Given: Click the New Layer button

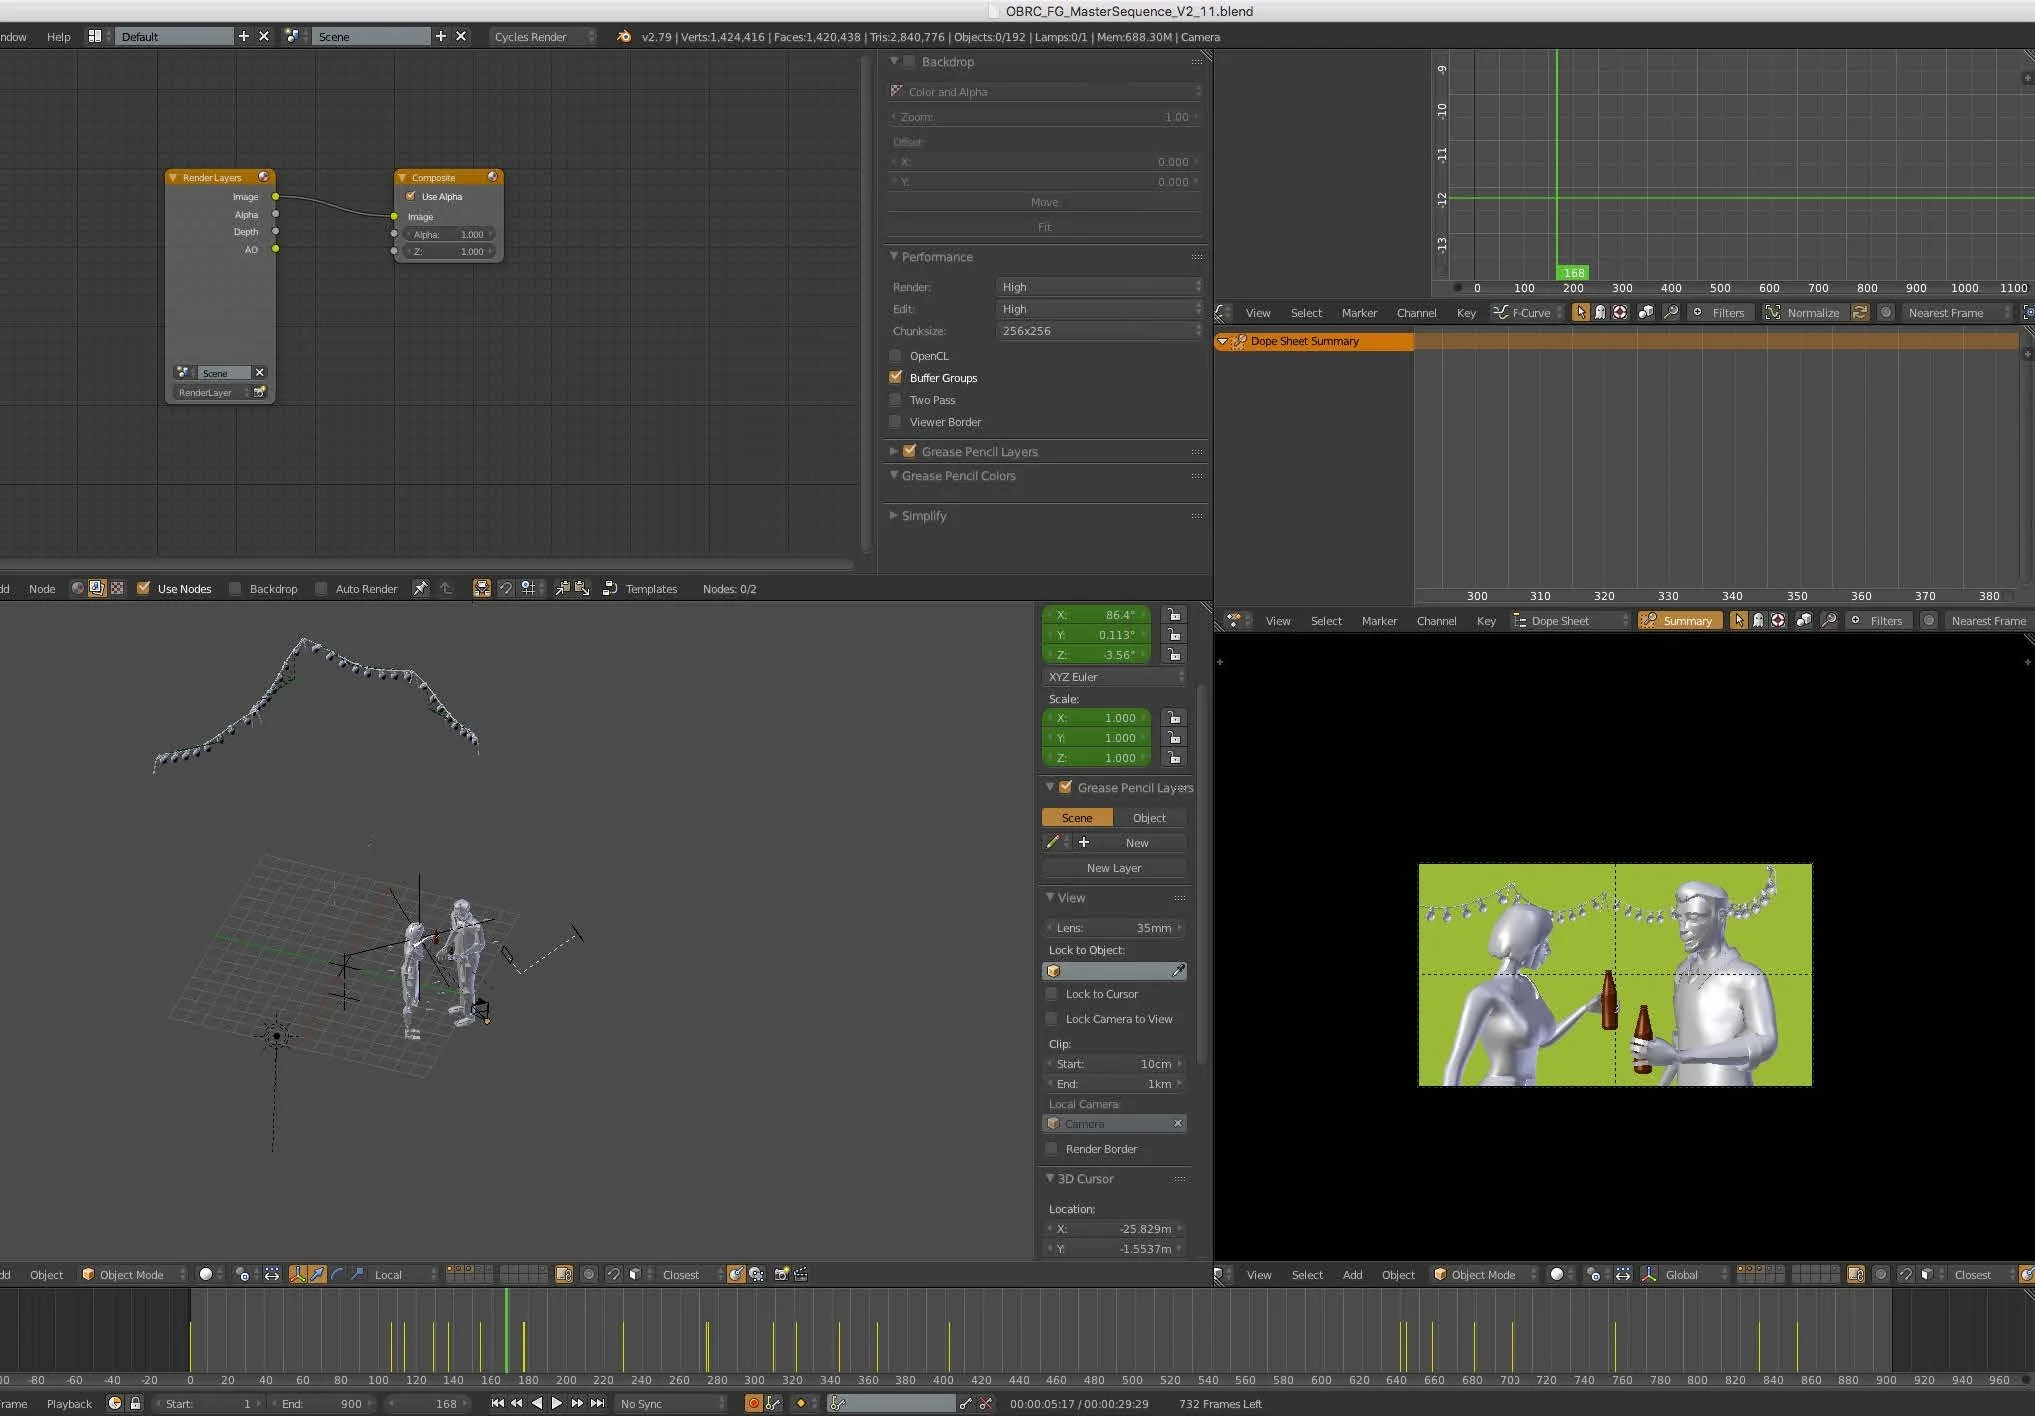Looking at the screenshot, I should (x=1113, y=868).
